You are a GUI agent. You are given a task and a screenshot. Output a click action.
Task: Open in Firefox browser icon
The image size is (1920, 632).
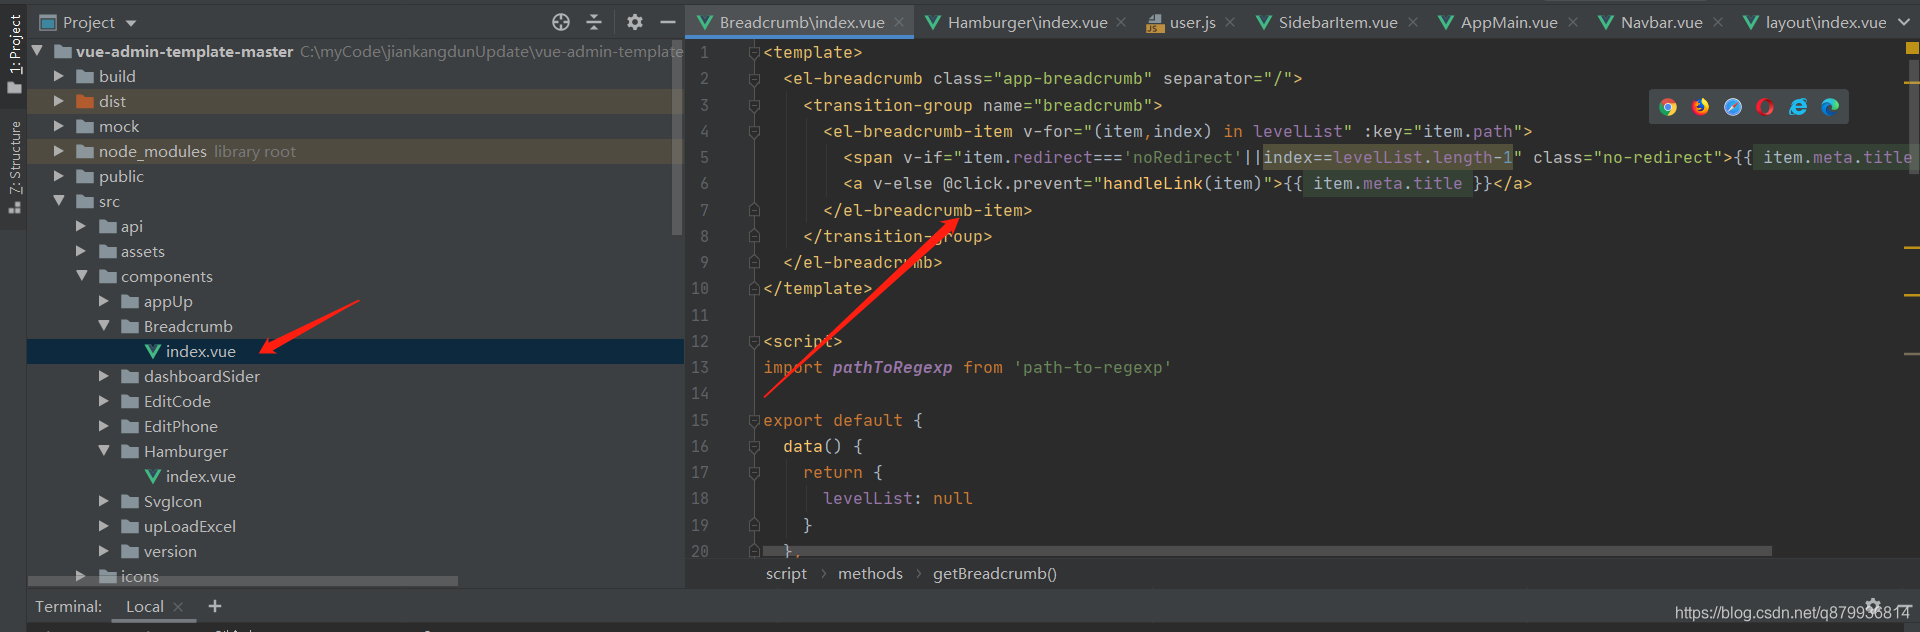tap(1700, 107)
